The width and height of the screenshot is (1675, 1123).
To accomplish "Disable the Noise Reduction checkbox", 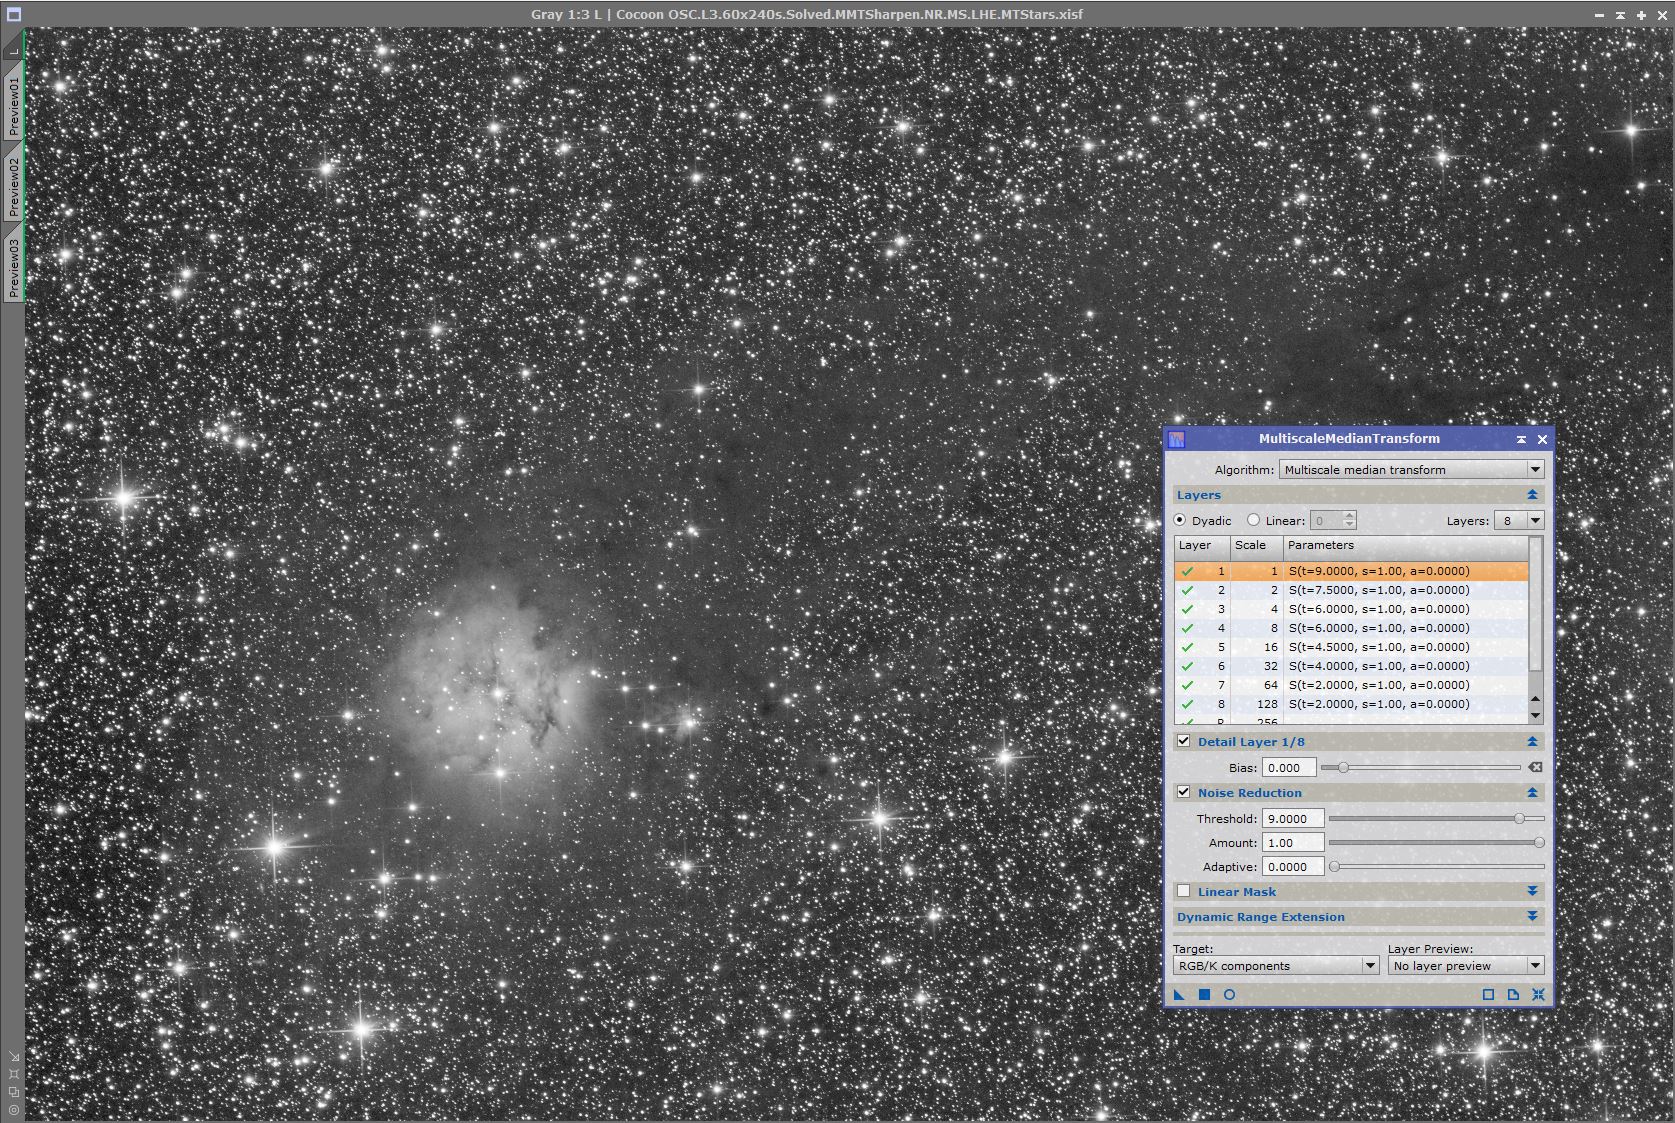I will [1184, 792].
